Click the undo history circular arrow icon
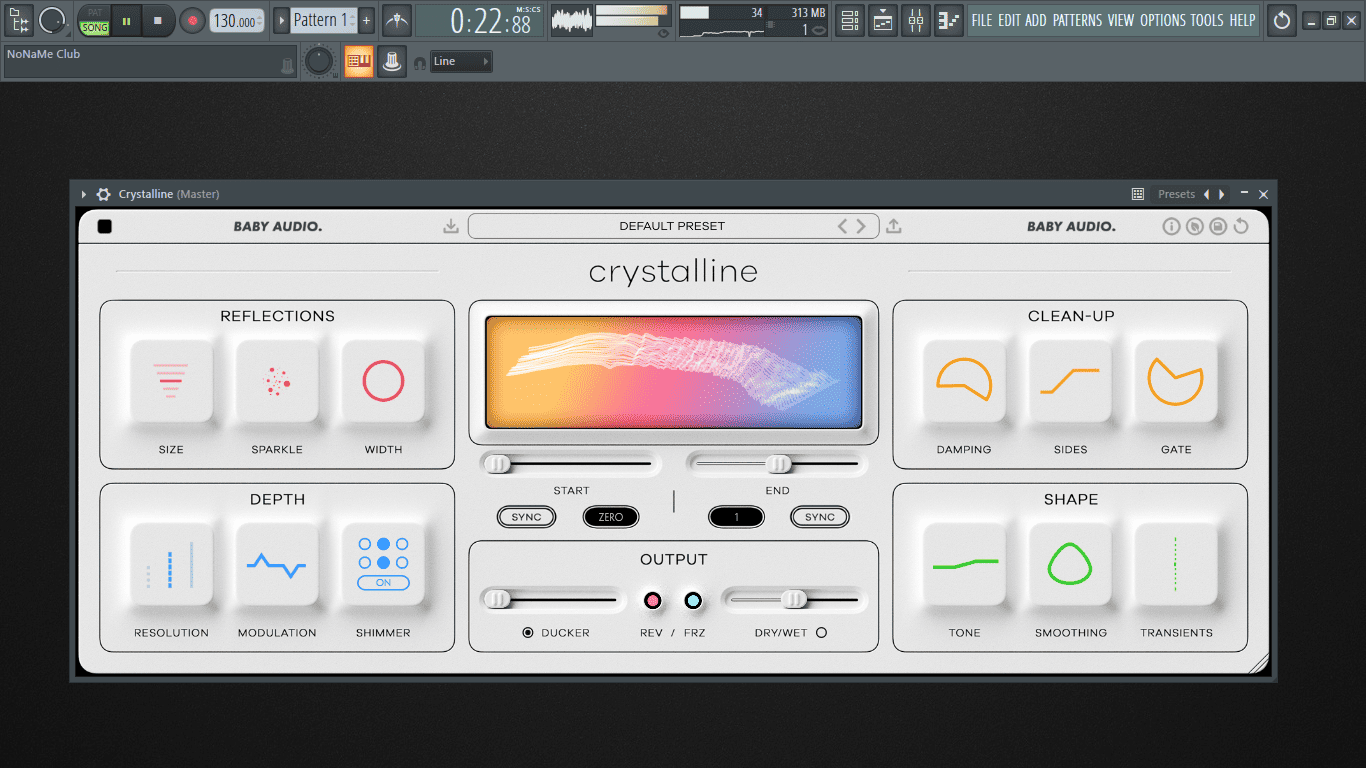Viewport: 1366px width, 768px height. 1282,20
